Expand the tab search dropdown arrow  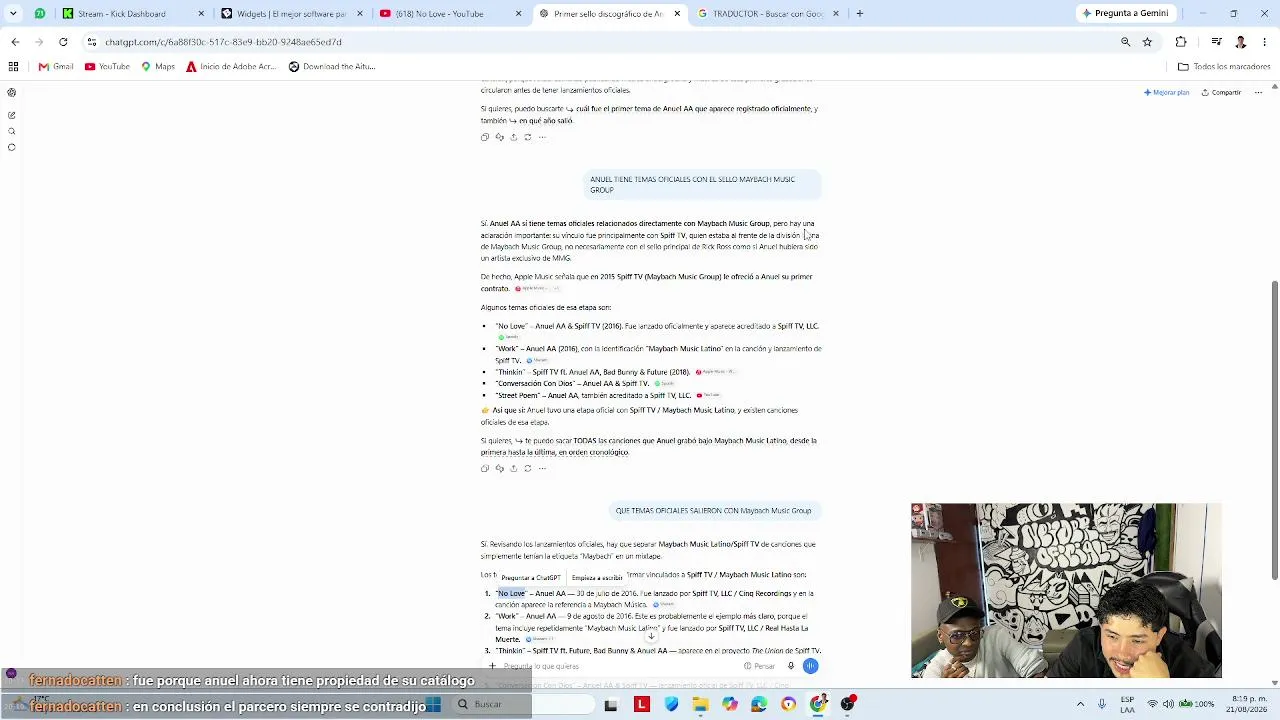13,14
